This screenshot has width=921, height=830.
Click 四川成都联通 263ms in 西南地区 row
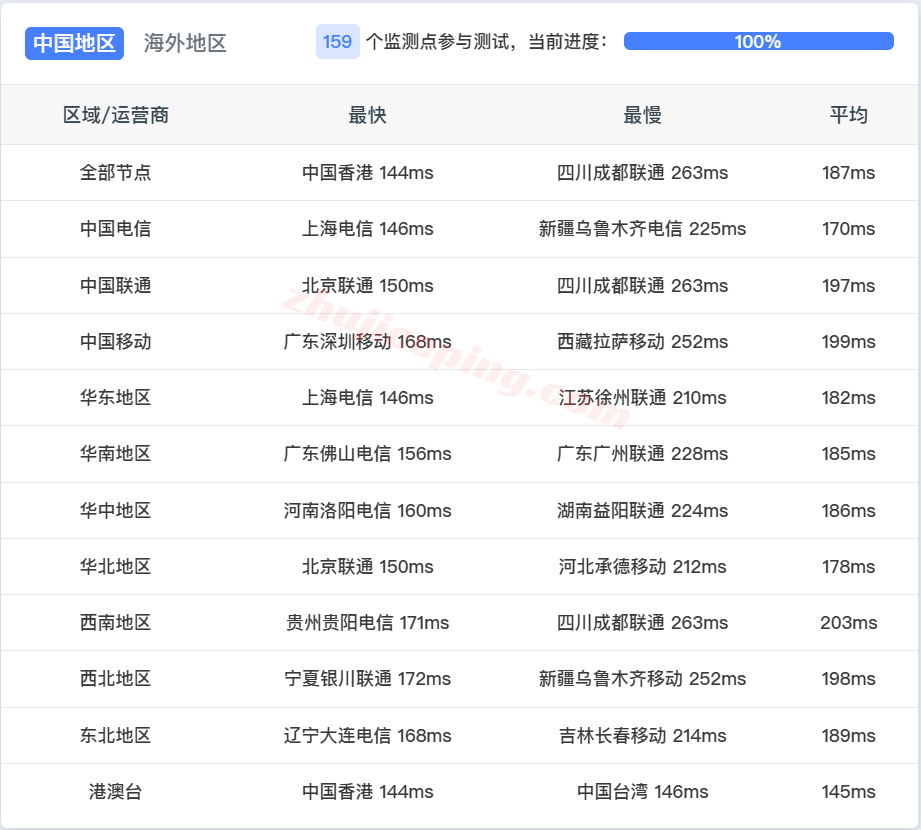(x=643, y=623)
